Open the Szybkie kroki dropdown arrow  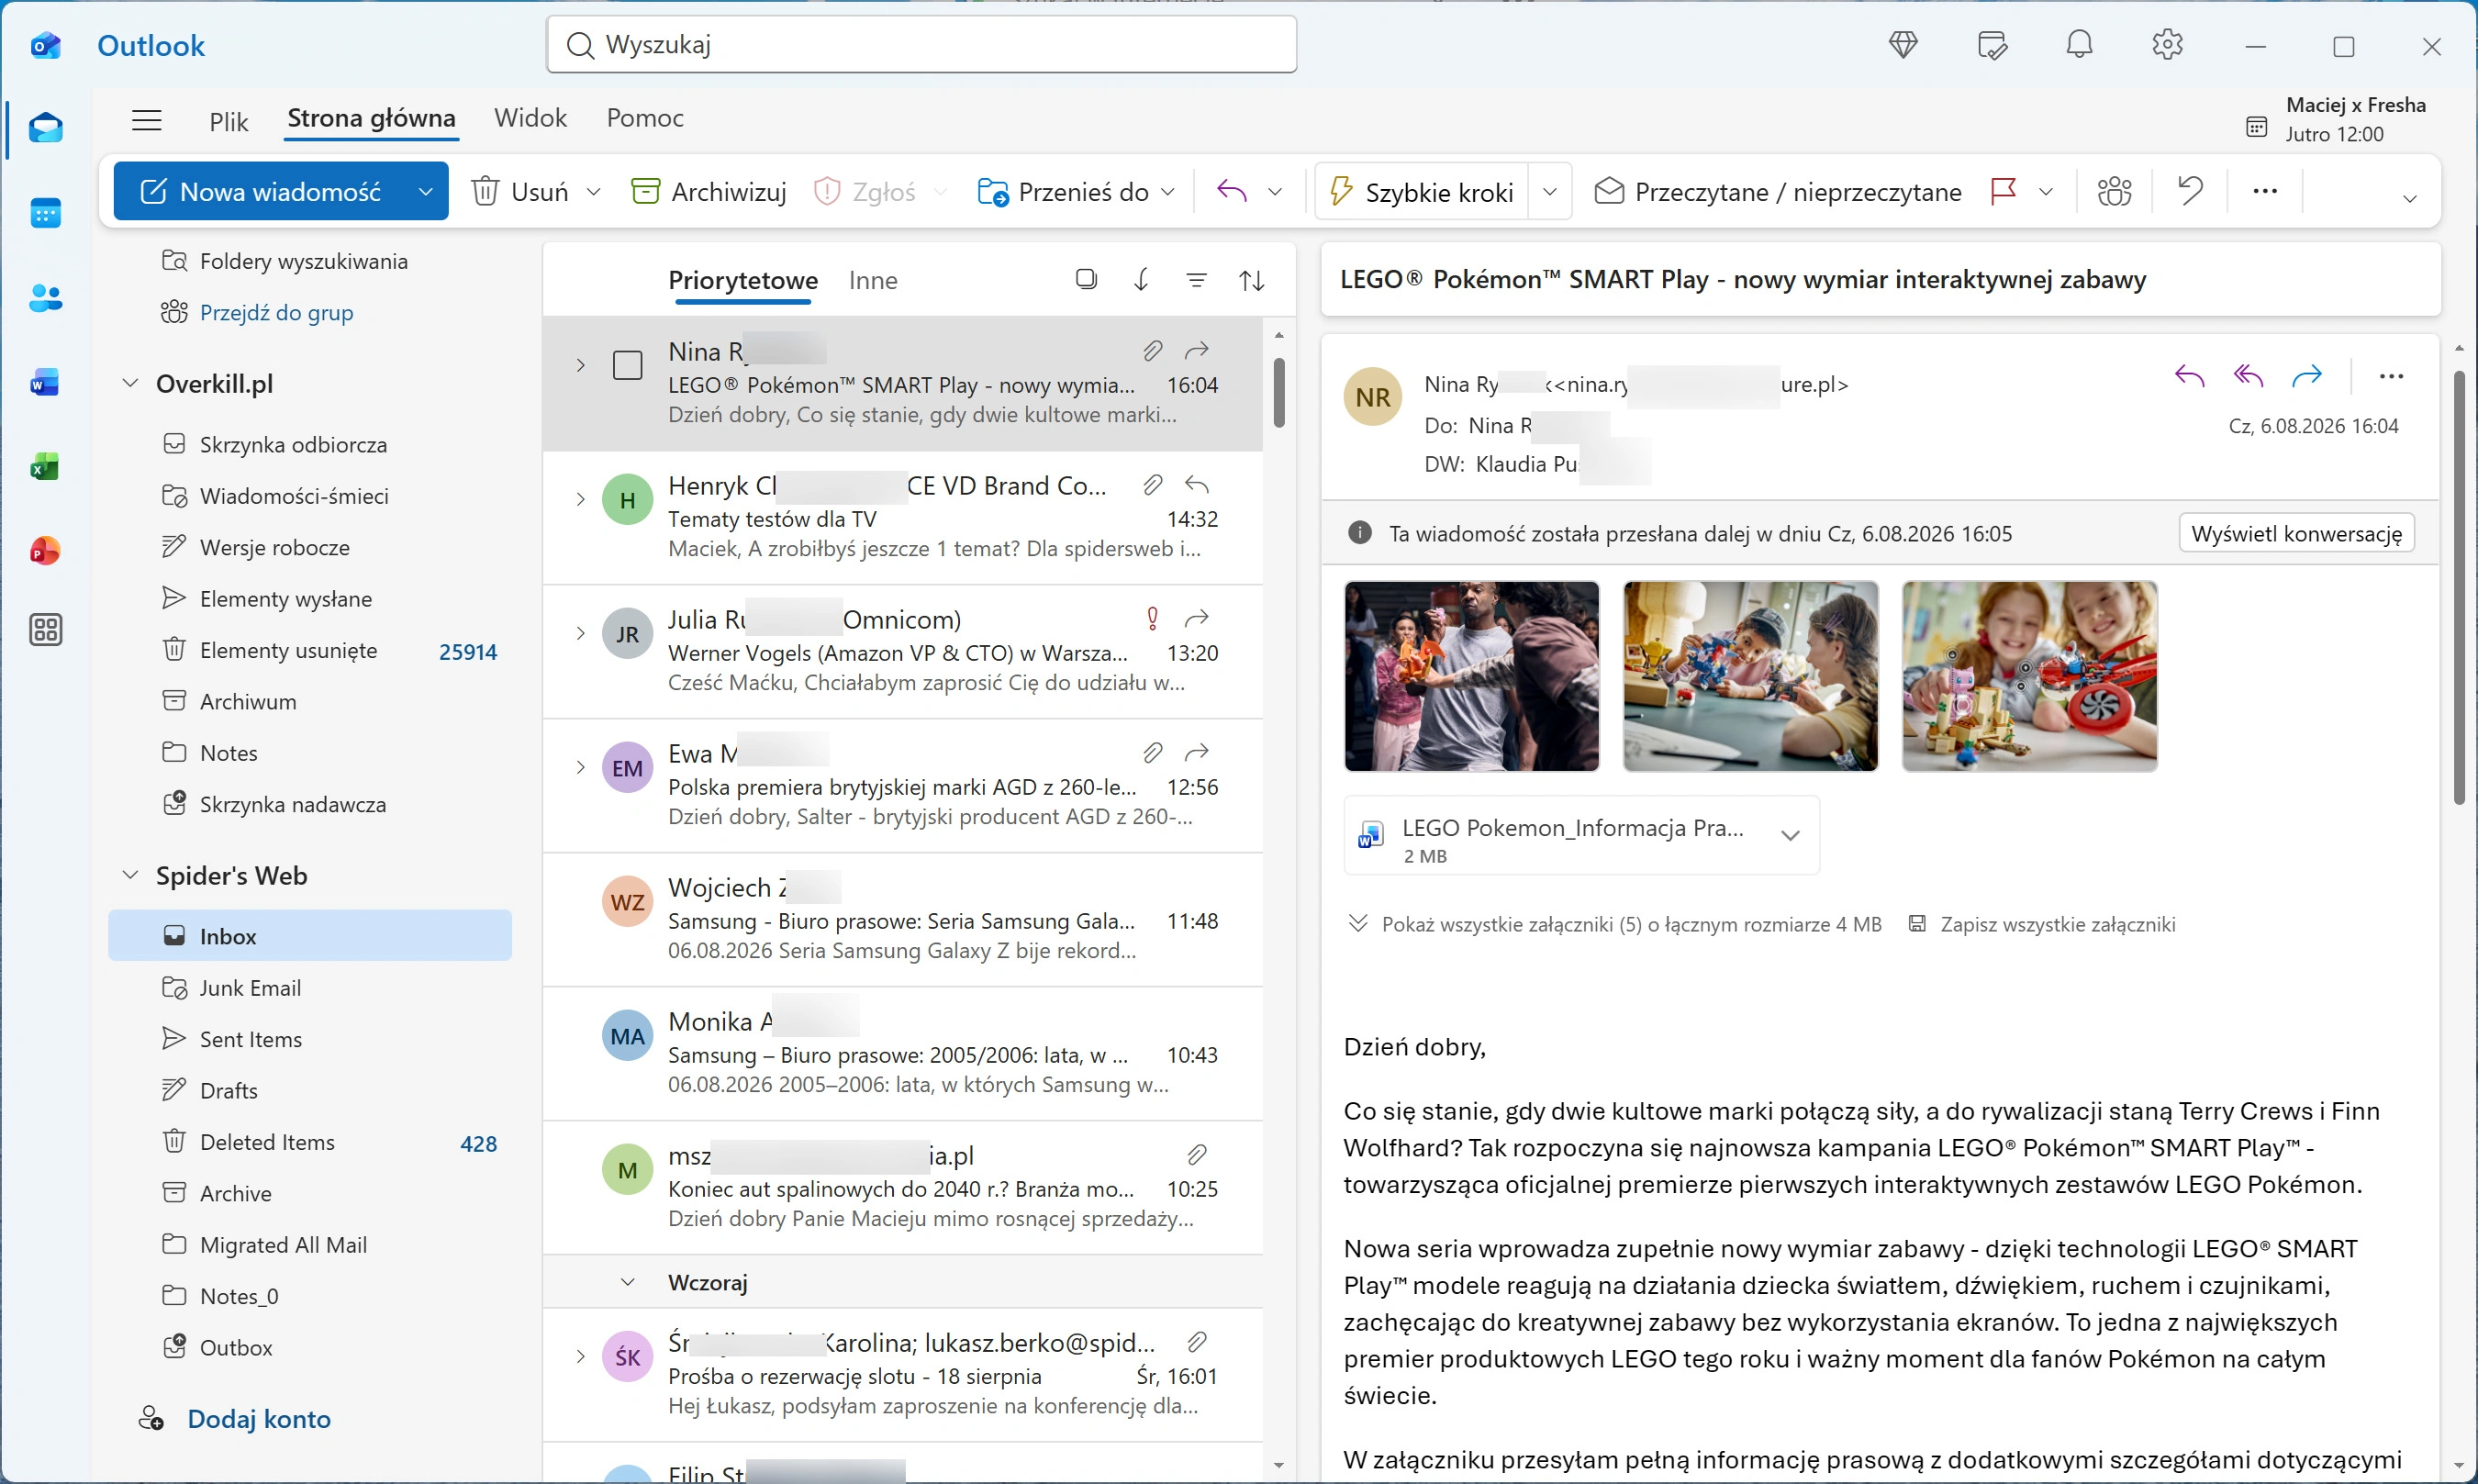(1549, 191)
